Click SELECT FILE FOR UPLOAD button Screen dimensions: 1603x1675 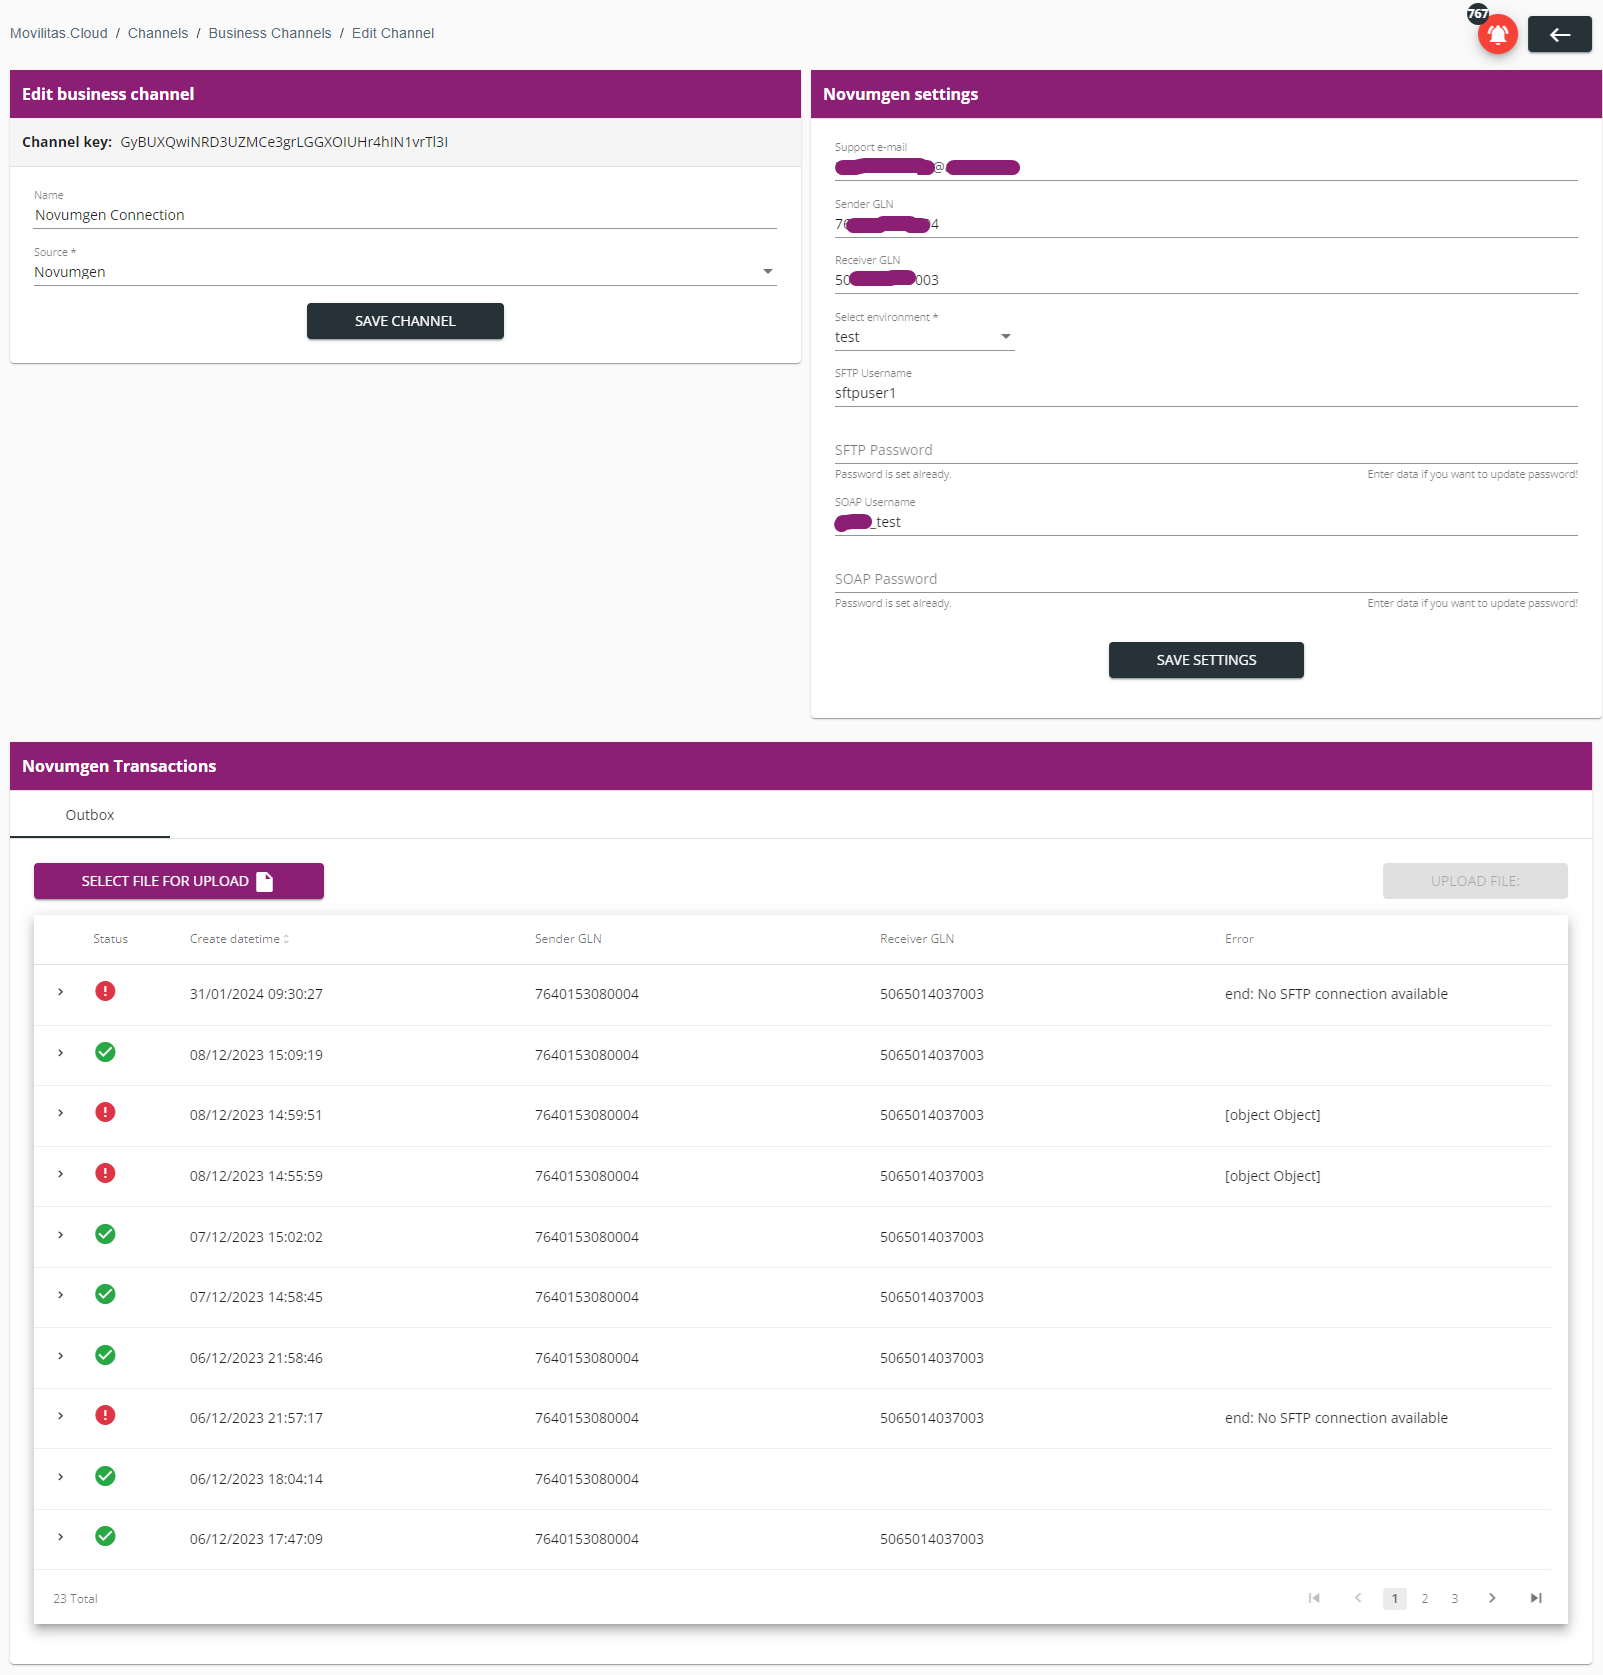tap(179, 881)
